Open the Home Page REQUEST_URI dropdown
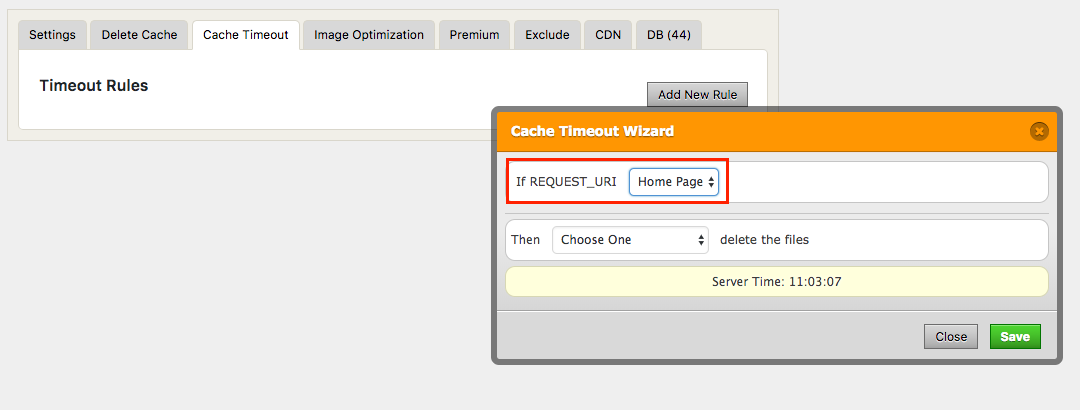Viewport: 1080px width, 410px height. 674,182
